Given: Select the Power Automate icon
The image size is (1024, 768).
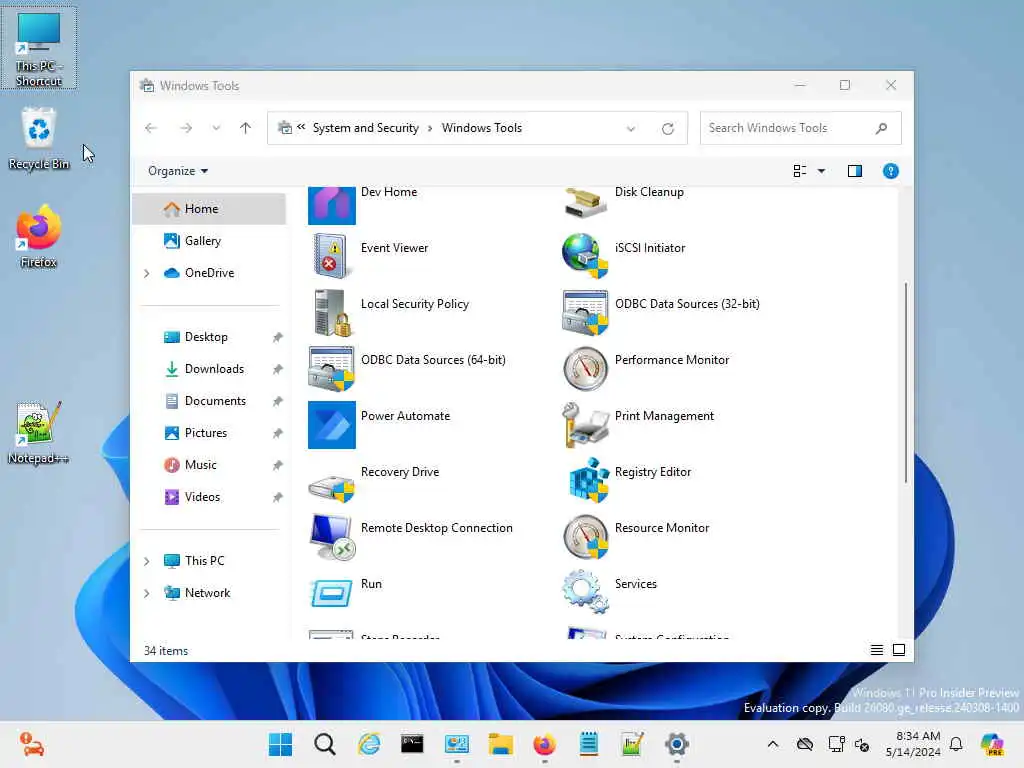Looking at the screenshot, I should coord(331,424).
